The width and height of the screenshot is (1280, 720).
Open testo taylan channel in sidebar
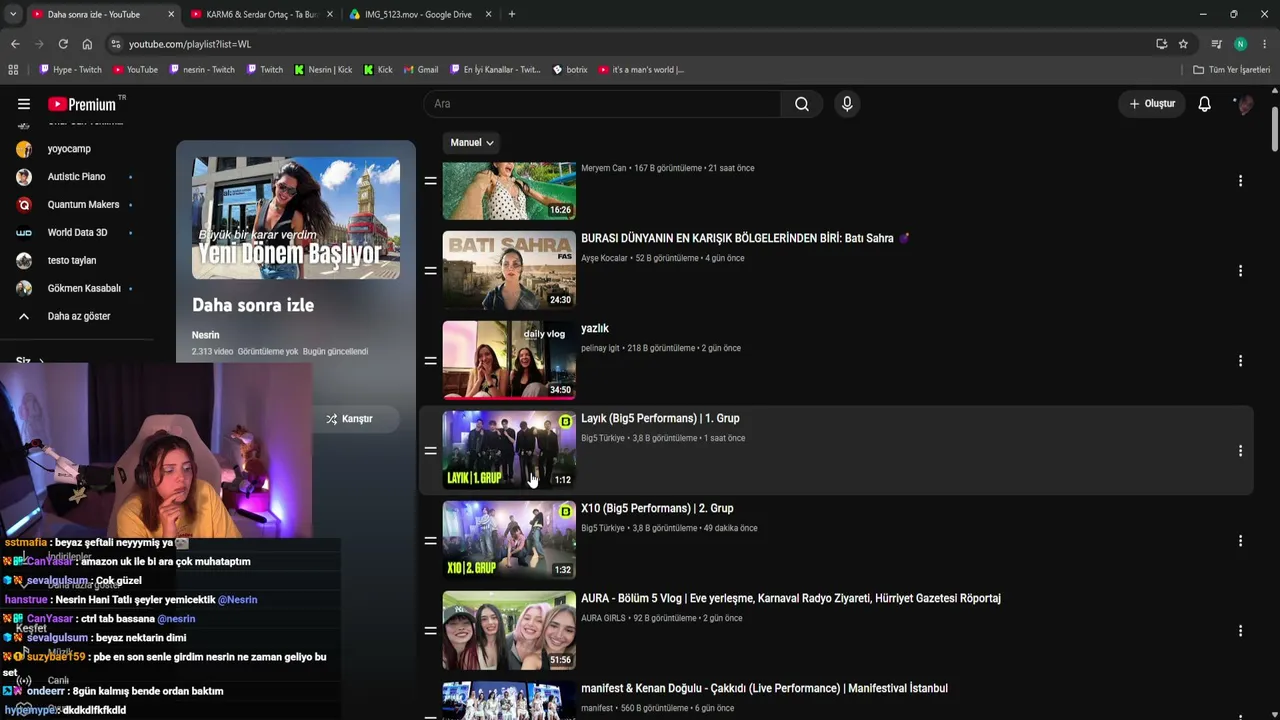72,261
